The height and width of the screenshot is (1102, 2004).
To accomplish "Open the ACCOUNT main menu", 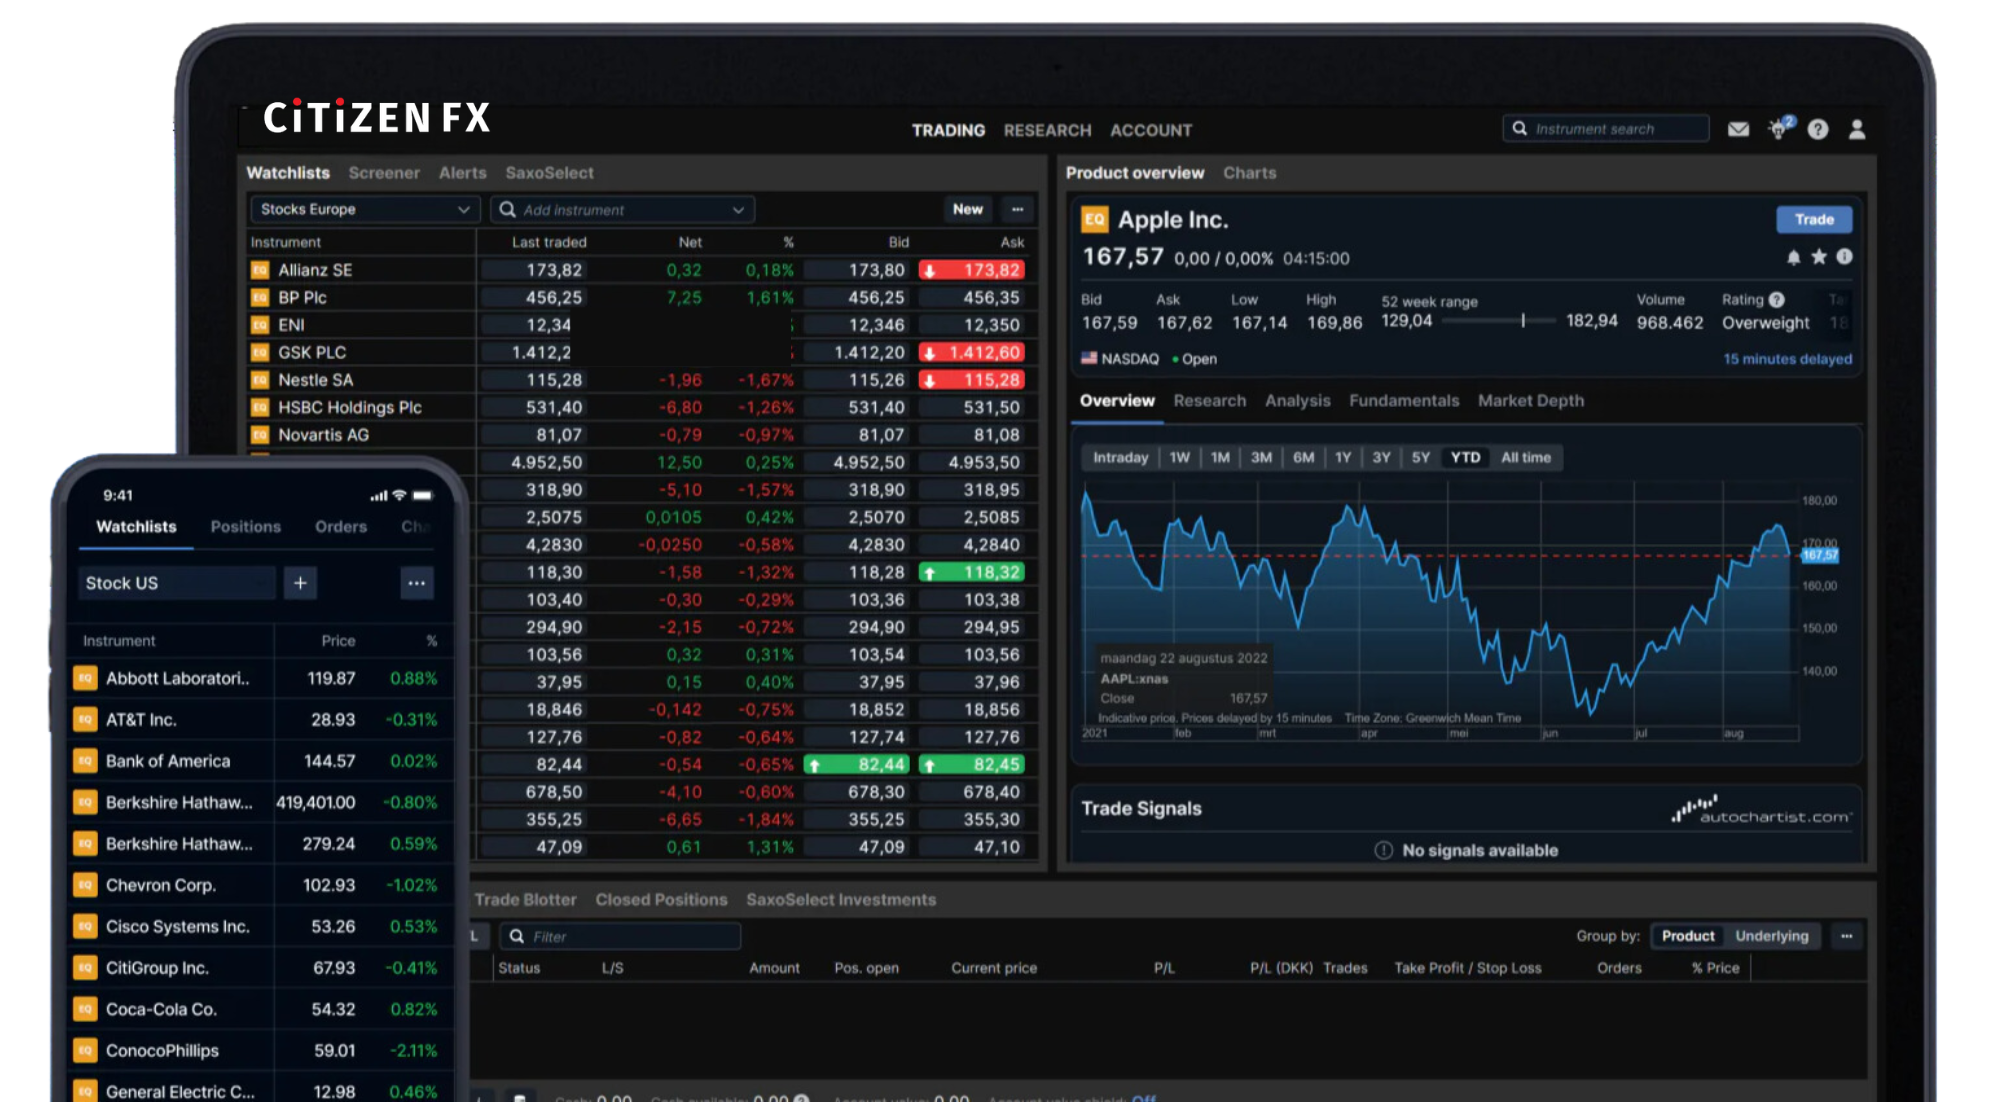I will [1151, 131].
